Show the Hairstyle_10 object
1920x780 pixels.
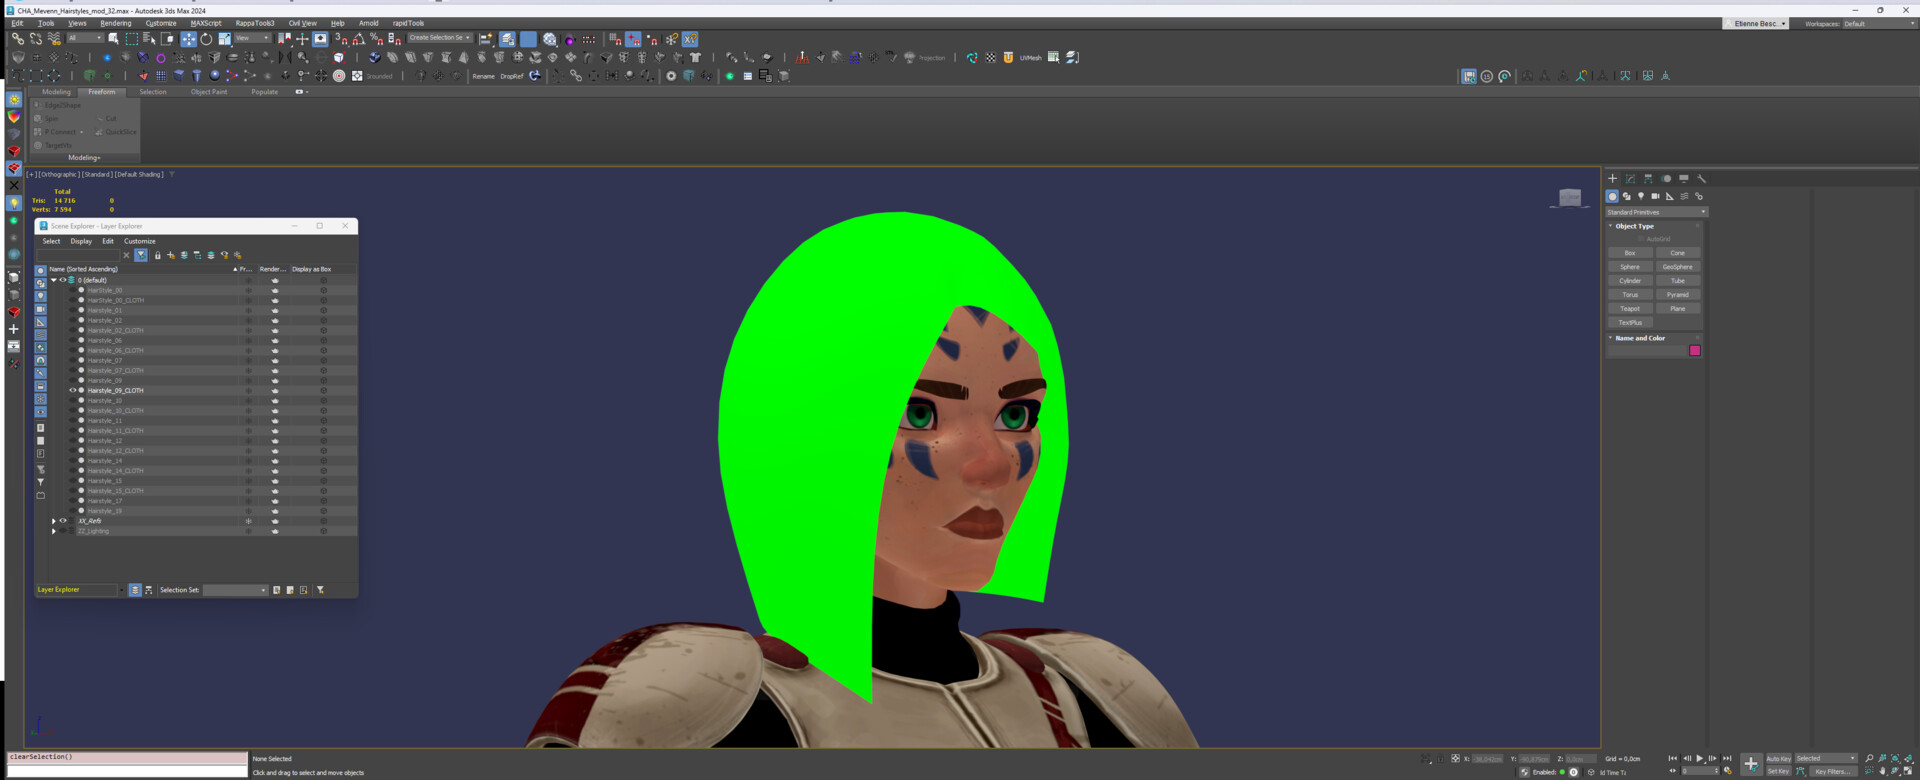72,401
